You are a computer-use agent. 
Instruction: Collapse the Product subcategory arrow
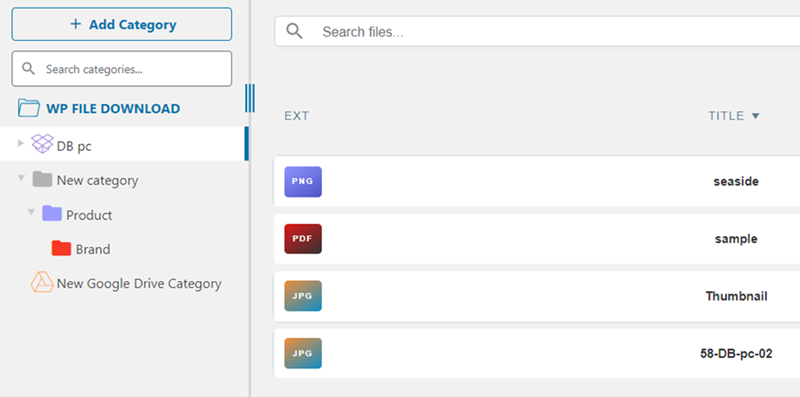pos(31,212)
